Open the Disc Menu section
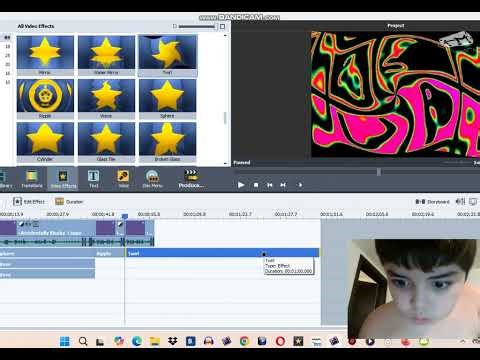This screenshot has height=360, width=480. pyautogui.click(x=153, y=179)
